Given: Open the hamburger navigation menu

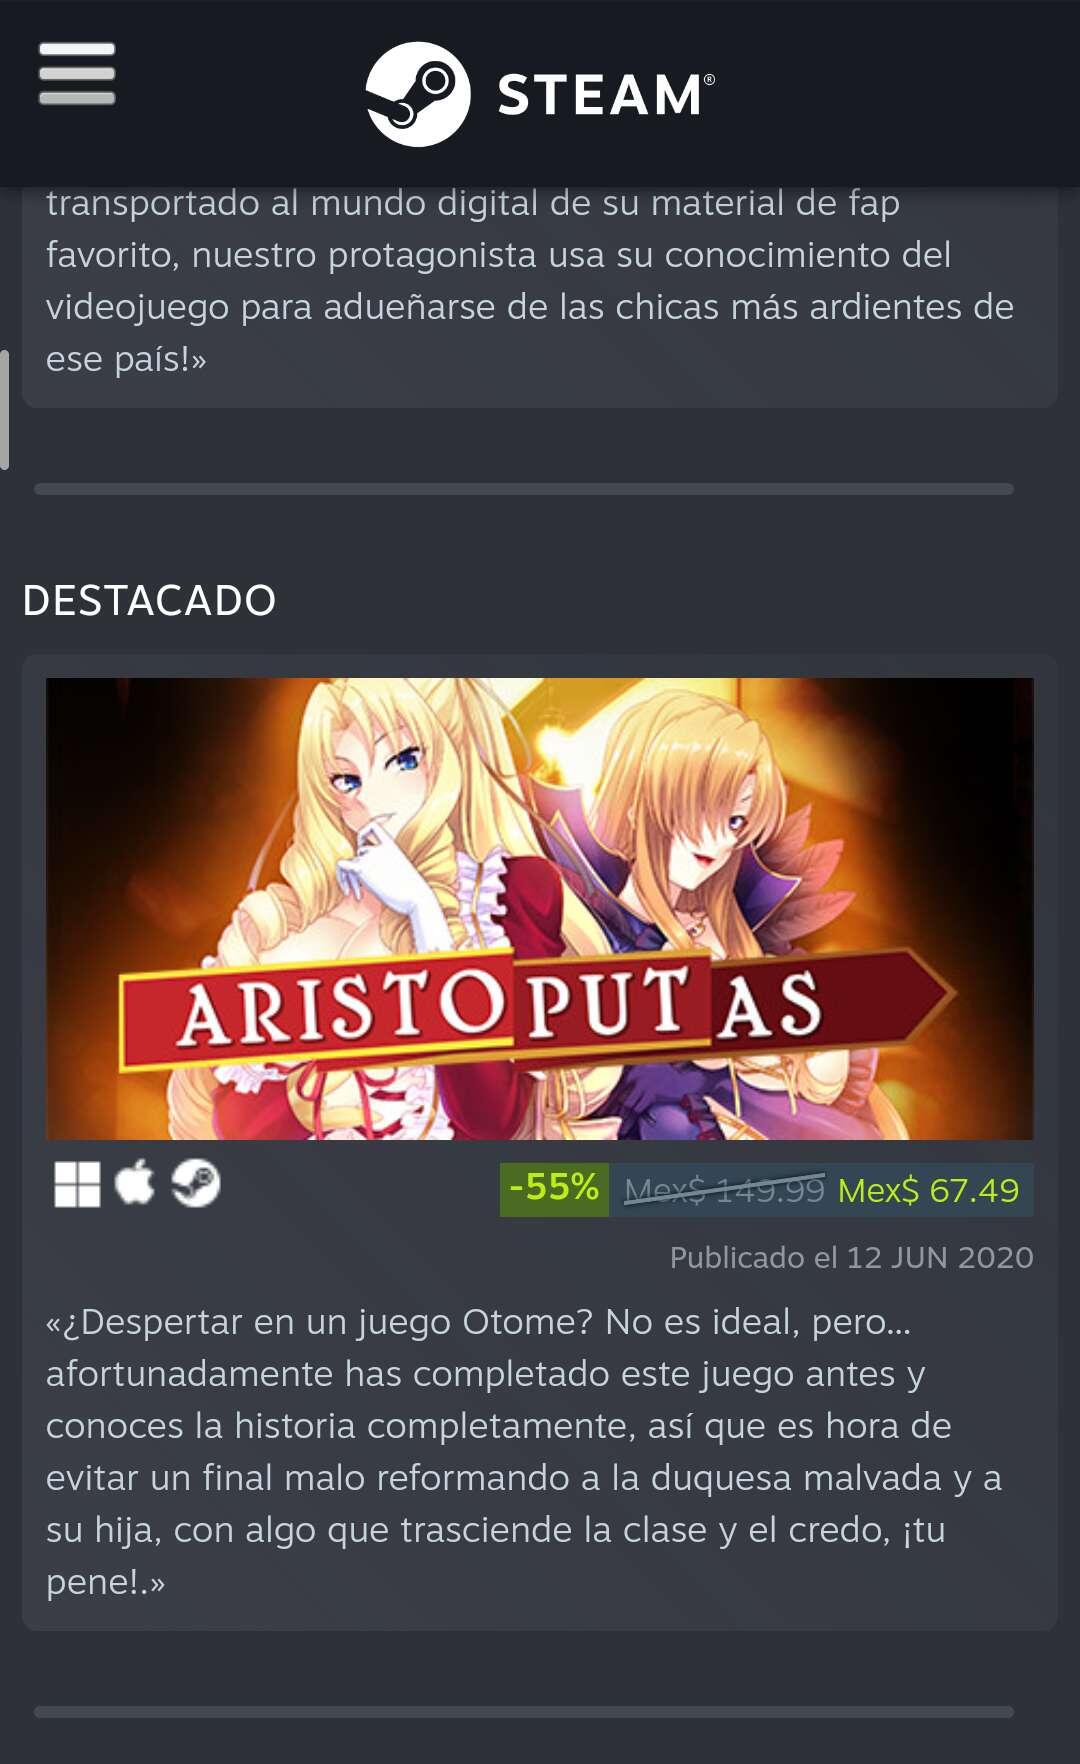Looking at the screenshot, I should 77,74.
